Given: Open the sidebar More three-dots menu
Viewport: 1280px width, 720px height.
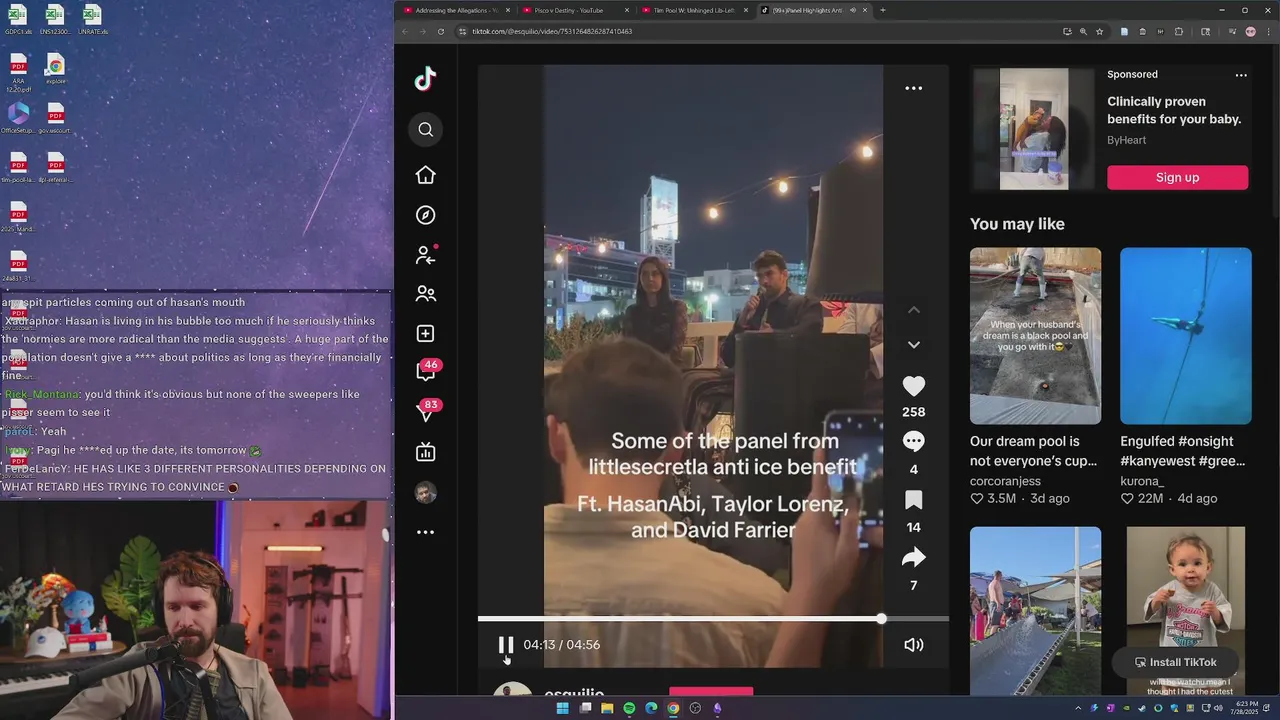Looking at the screenshot, I should click(426, 532).
